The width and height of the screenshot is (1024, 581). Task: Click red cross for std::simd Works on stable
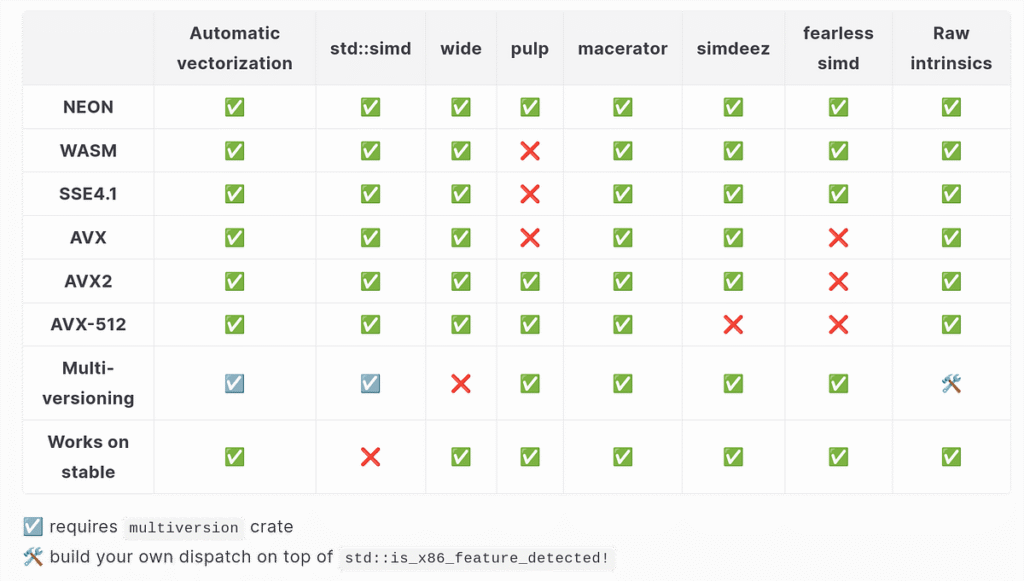tap(371, 457)
